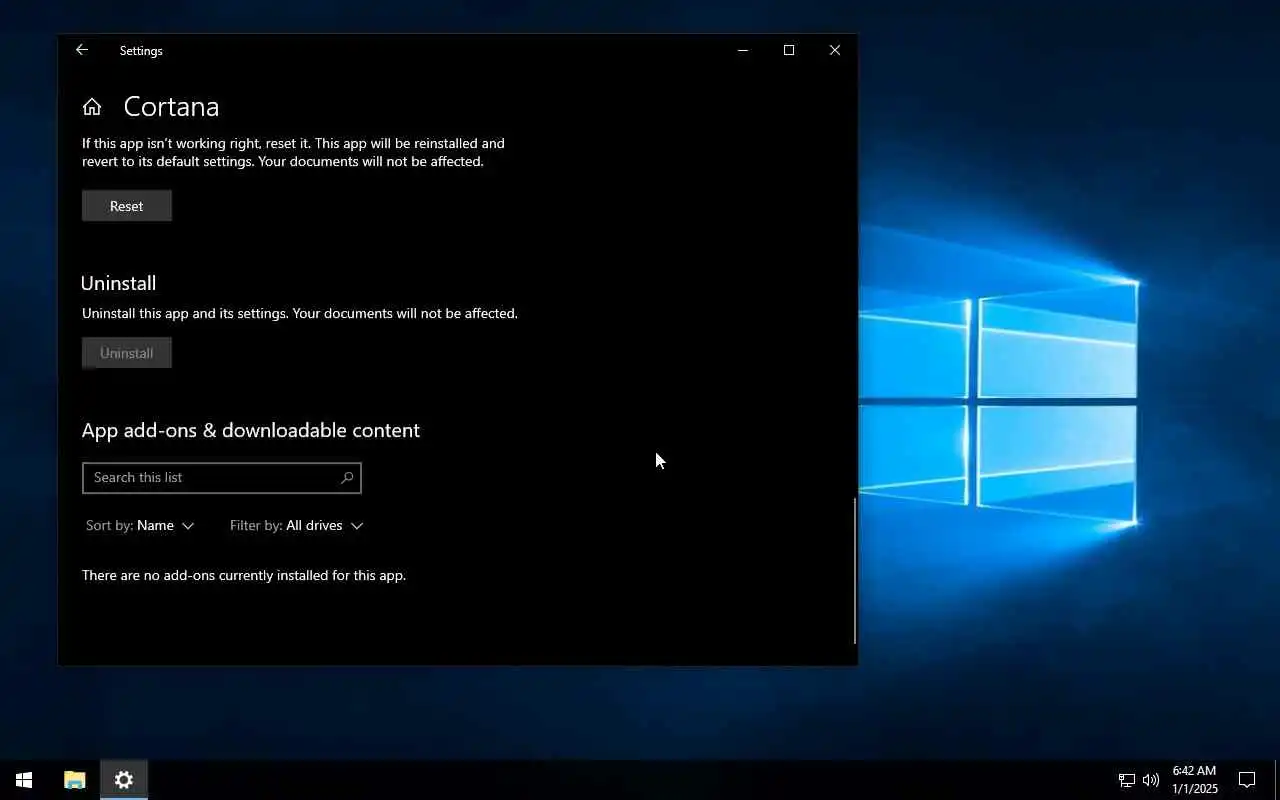Expand the Filter by All drives dropdown
Screen dimensions: 1280x800
tap(296, 525)
